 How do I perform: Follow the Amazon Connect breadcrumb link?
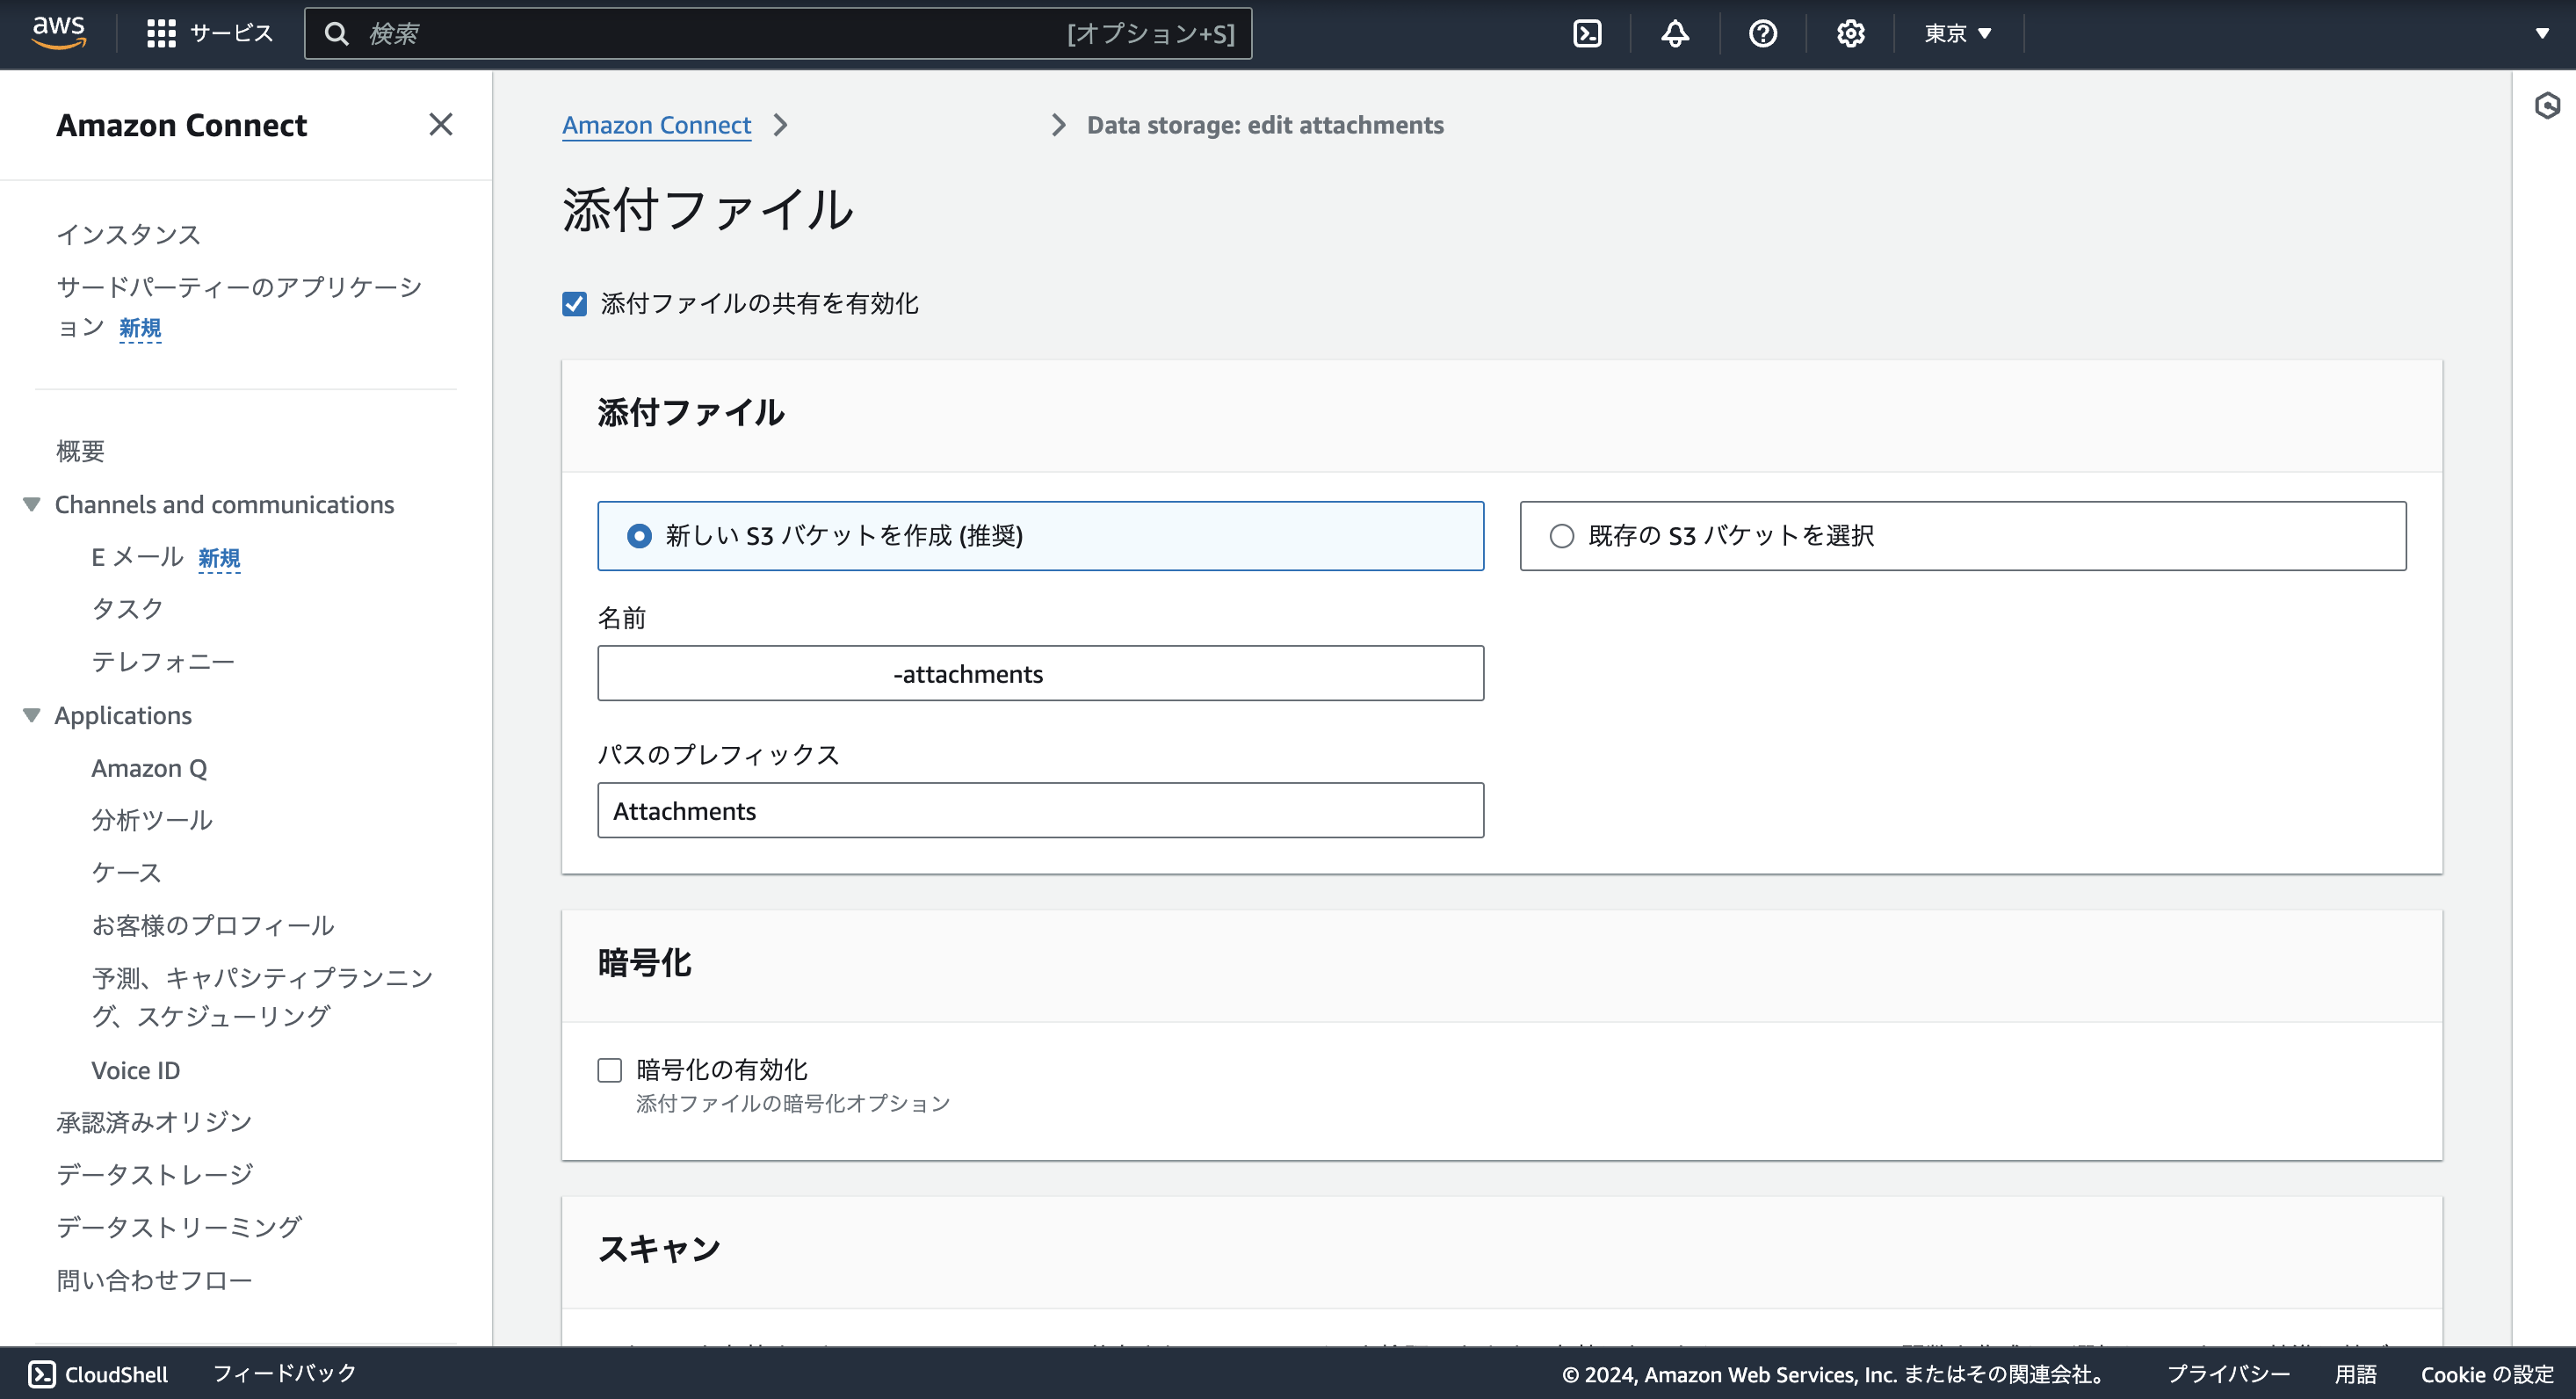coord(656,124)
